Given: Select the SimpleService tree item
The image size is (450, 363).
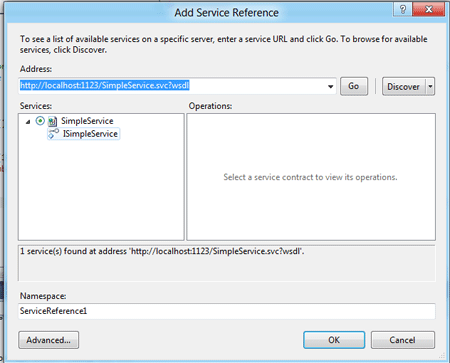Looking at the screenshot, I should coord(87,121).
